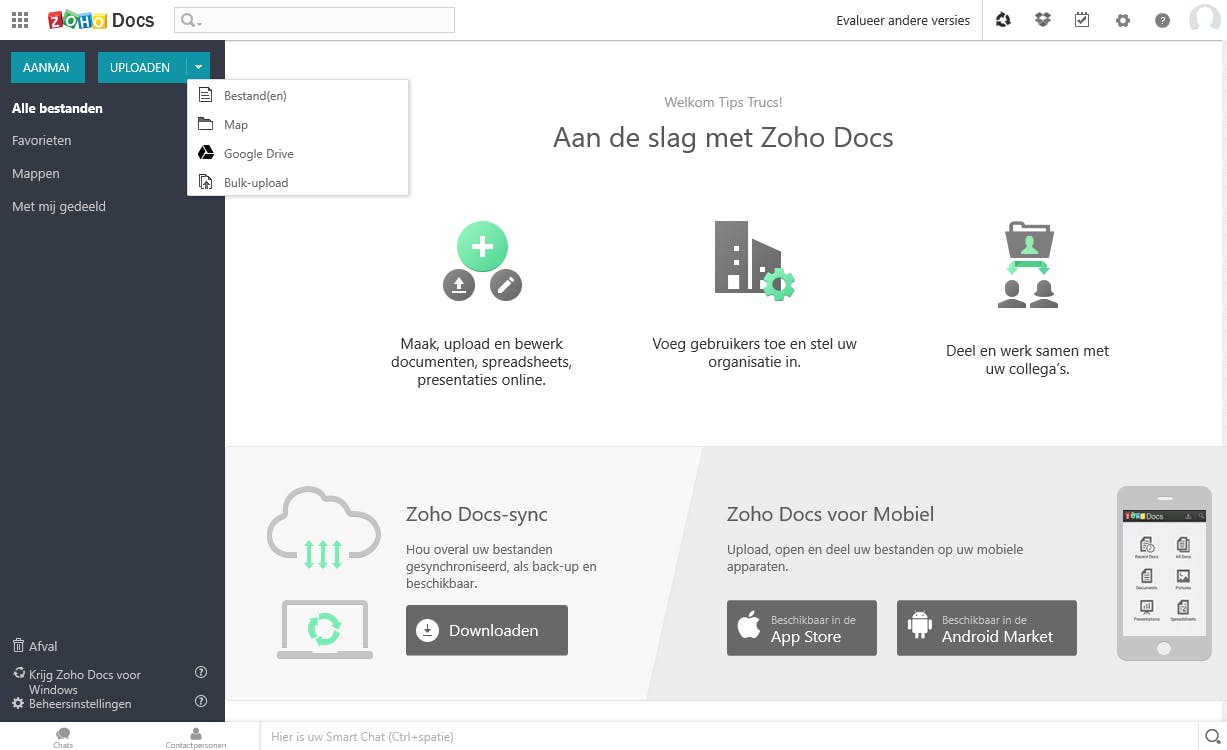Open the Android Market download button
Image resolution: width=1227 pixels, height=750 pixels.
pyautogui.click(x=987, y=628)
